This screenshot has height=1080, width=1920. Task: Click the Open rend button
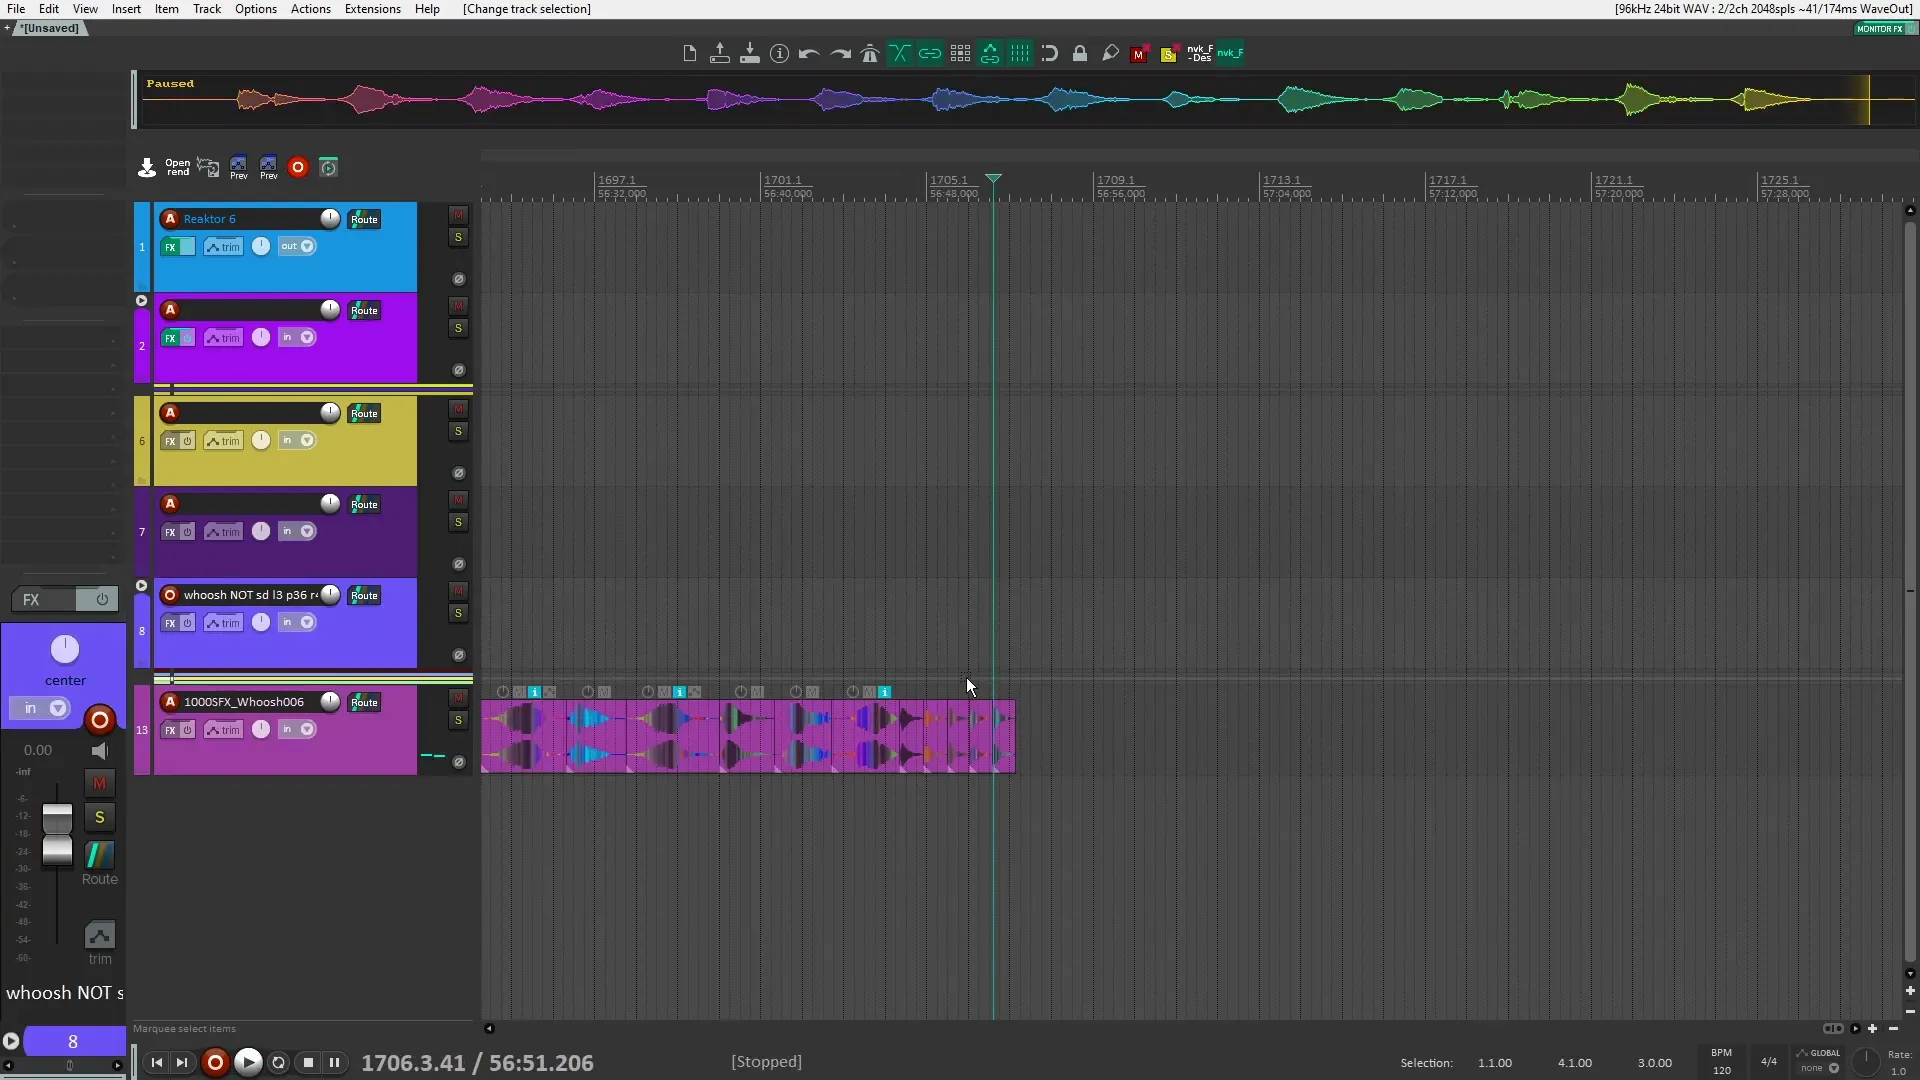click(x=177, y=168)
